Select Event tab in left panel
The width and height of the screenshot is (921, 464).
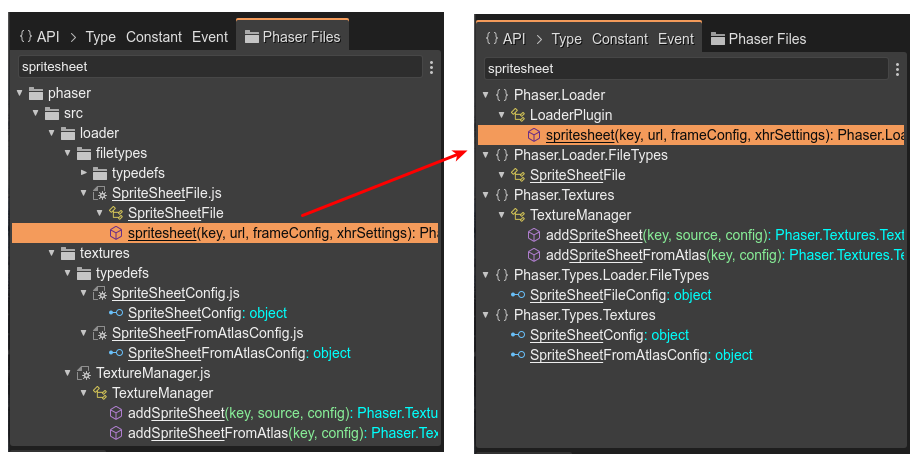pyautogui.click(x=210, y=37)
